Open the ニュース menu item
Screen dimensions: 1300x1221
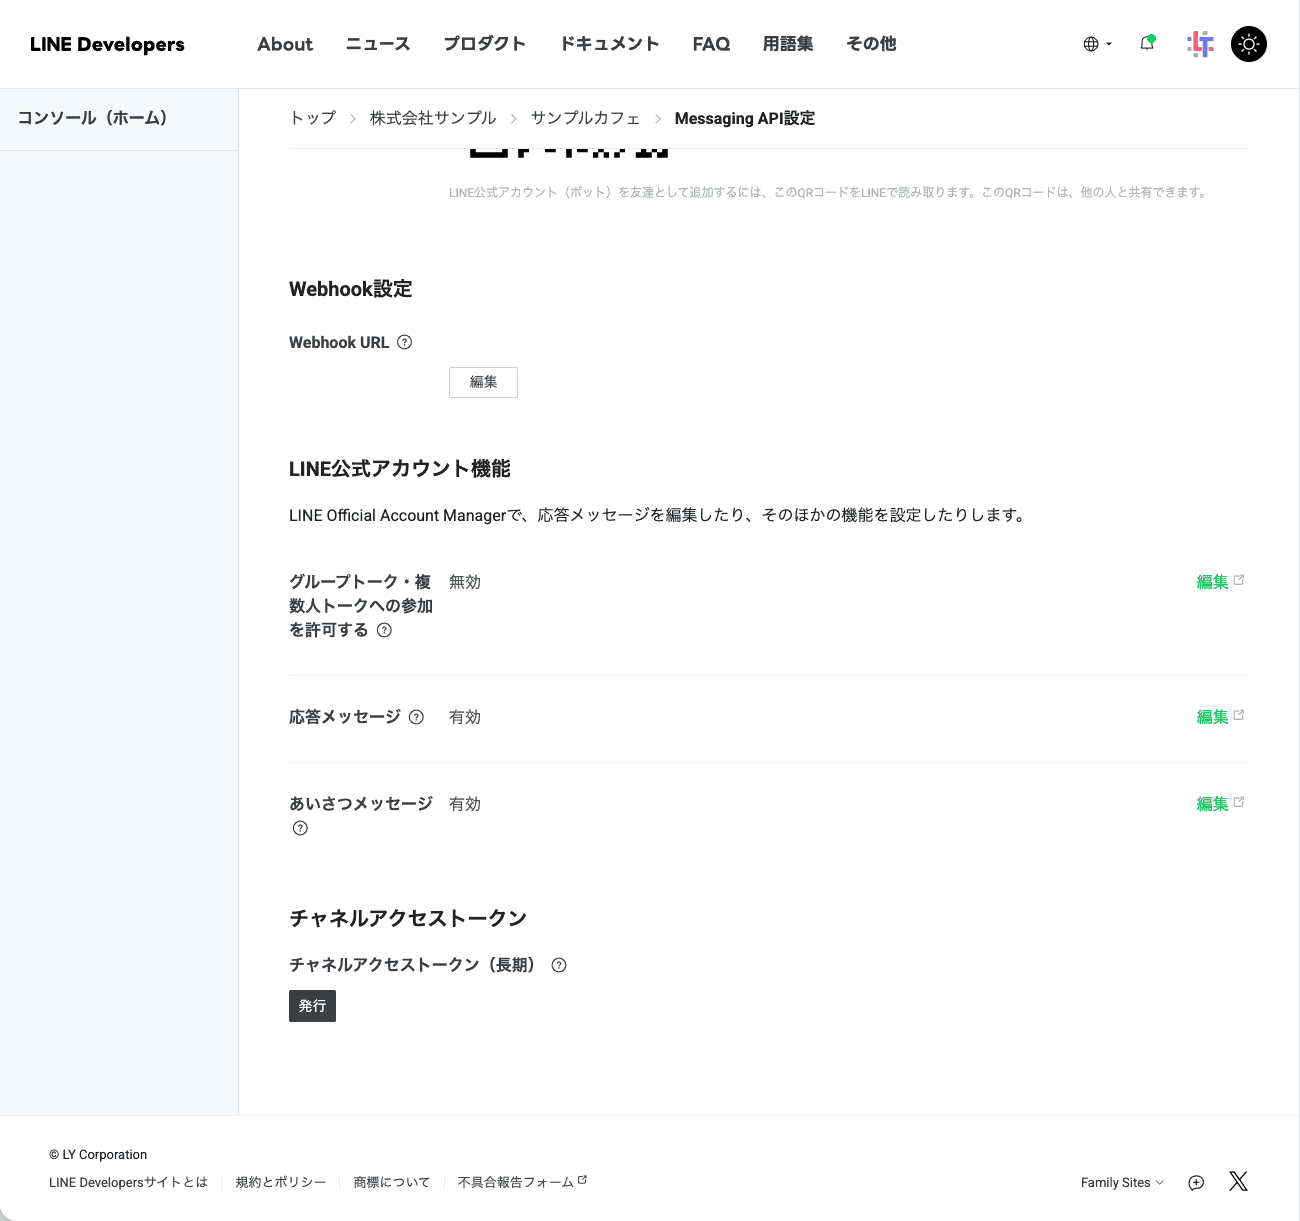point(378,44)
